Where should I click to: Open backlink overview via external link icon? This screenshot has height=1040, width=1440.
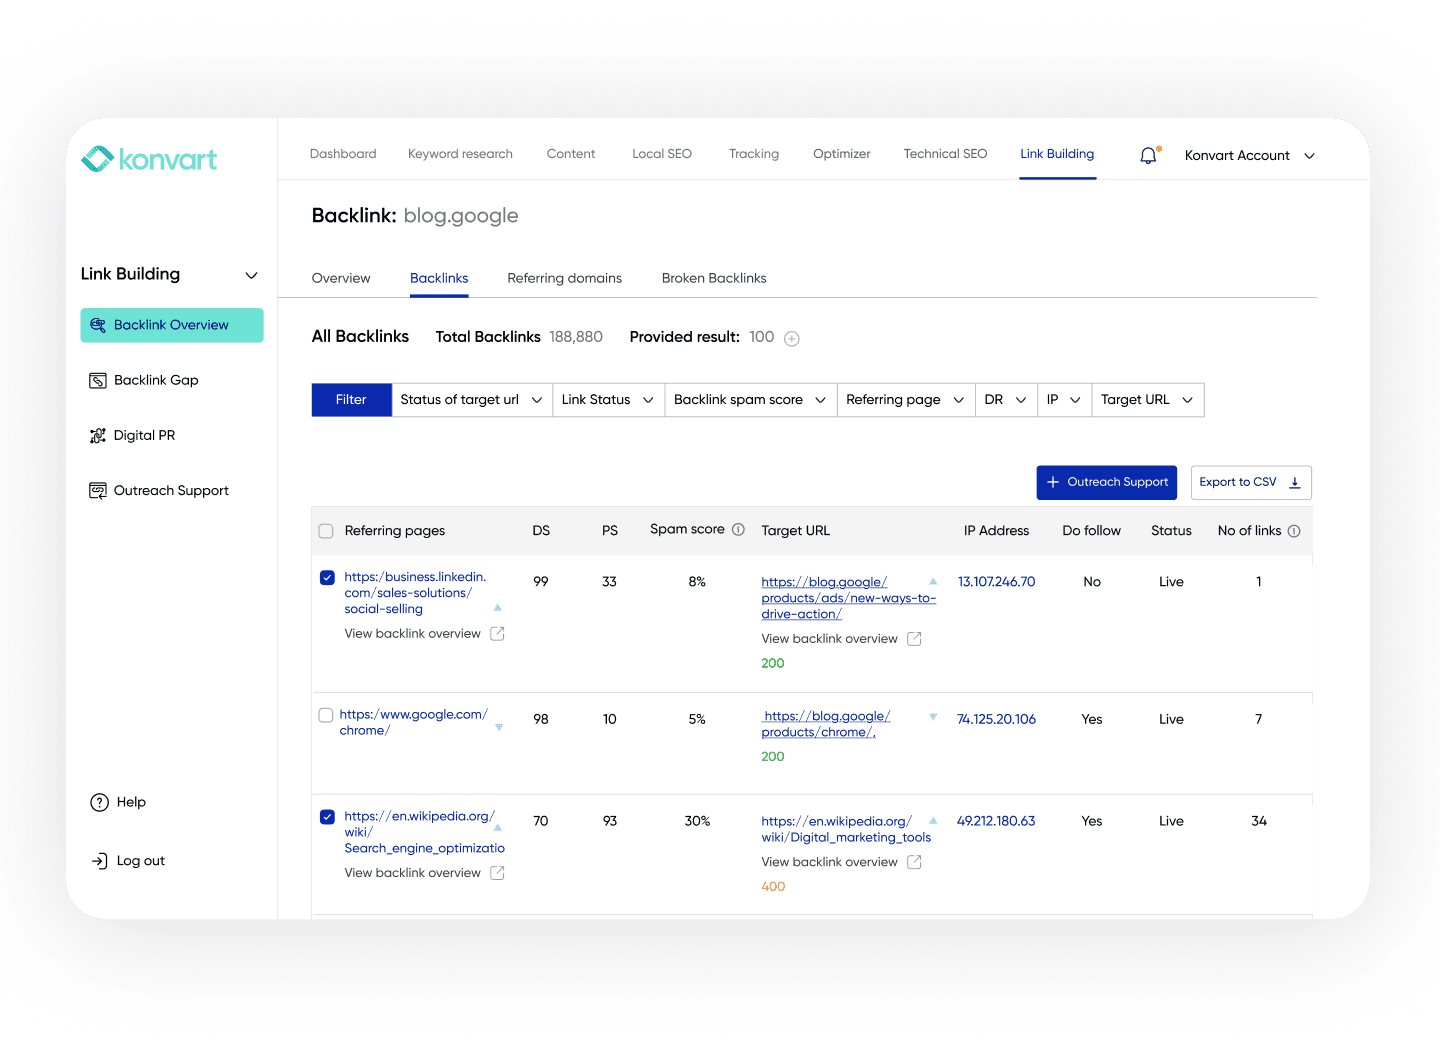(497, 633)
